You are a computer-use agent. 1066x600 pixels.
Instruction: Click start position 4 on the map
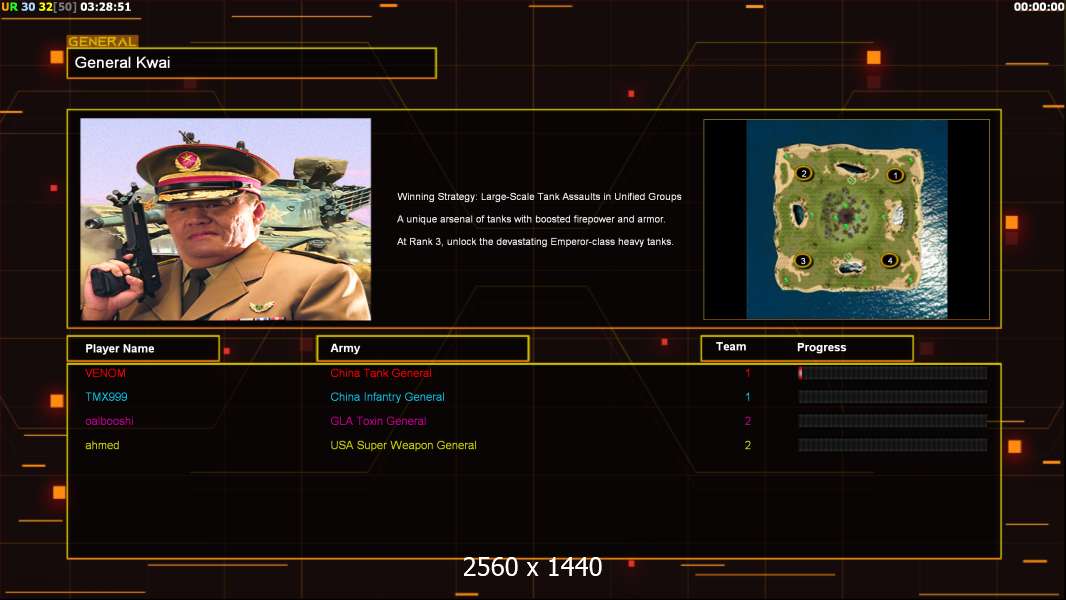point(889,260)
